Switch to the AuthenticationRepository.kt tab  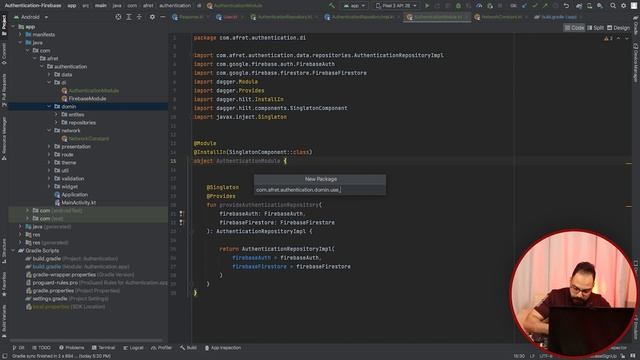(285, 17)
